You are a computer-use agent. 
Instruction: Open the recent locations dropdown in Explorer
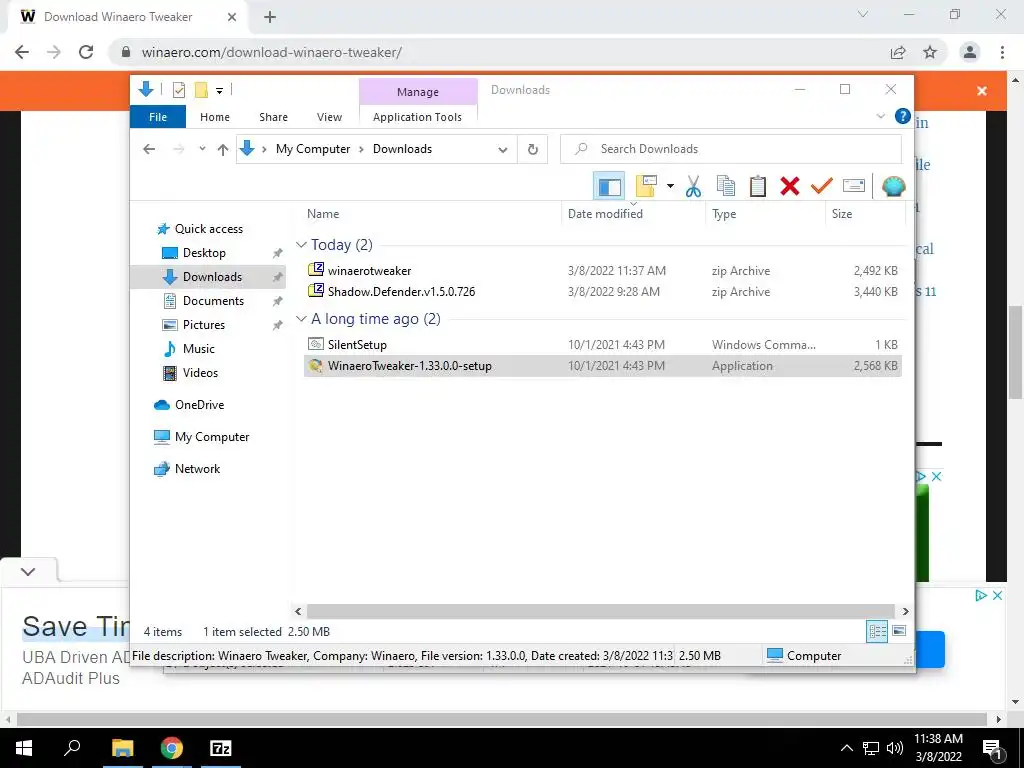[x=202, y=149]
